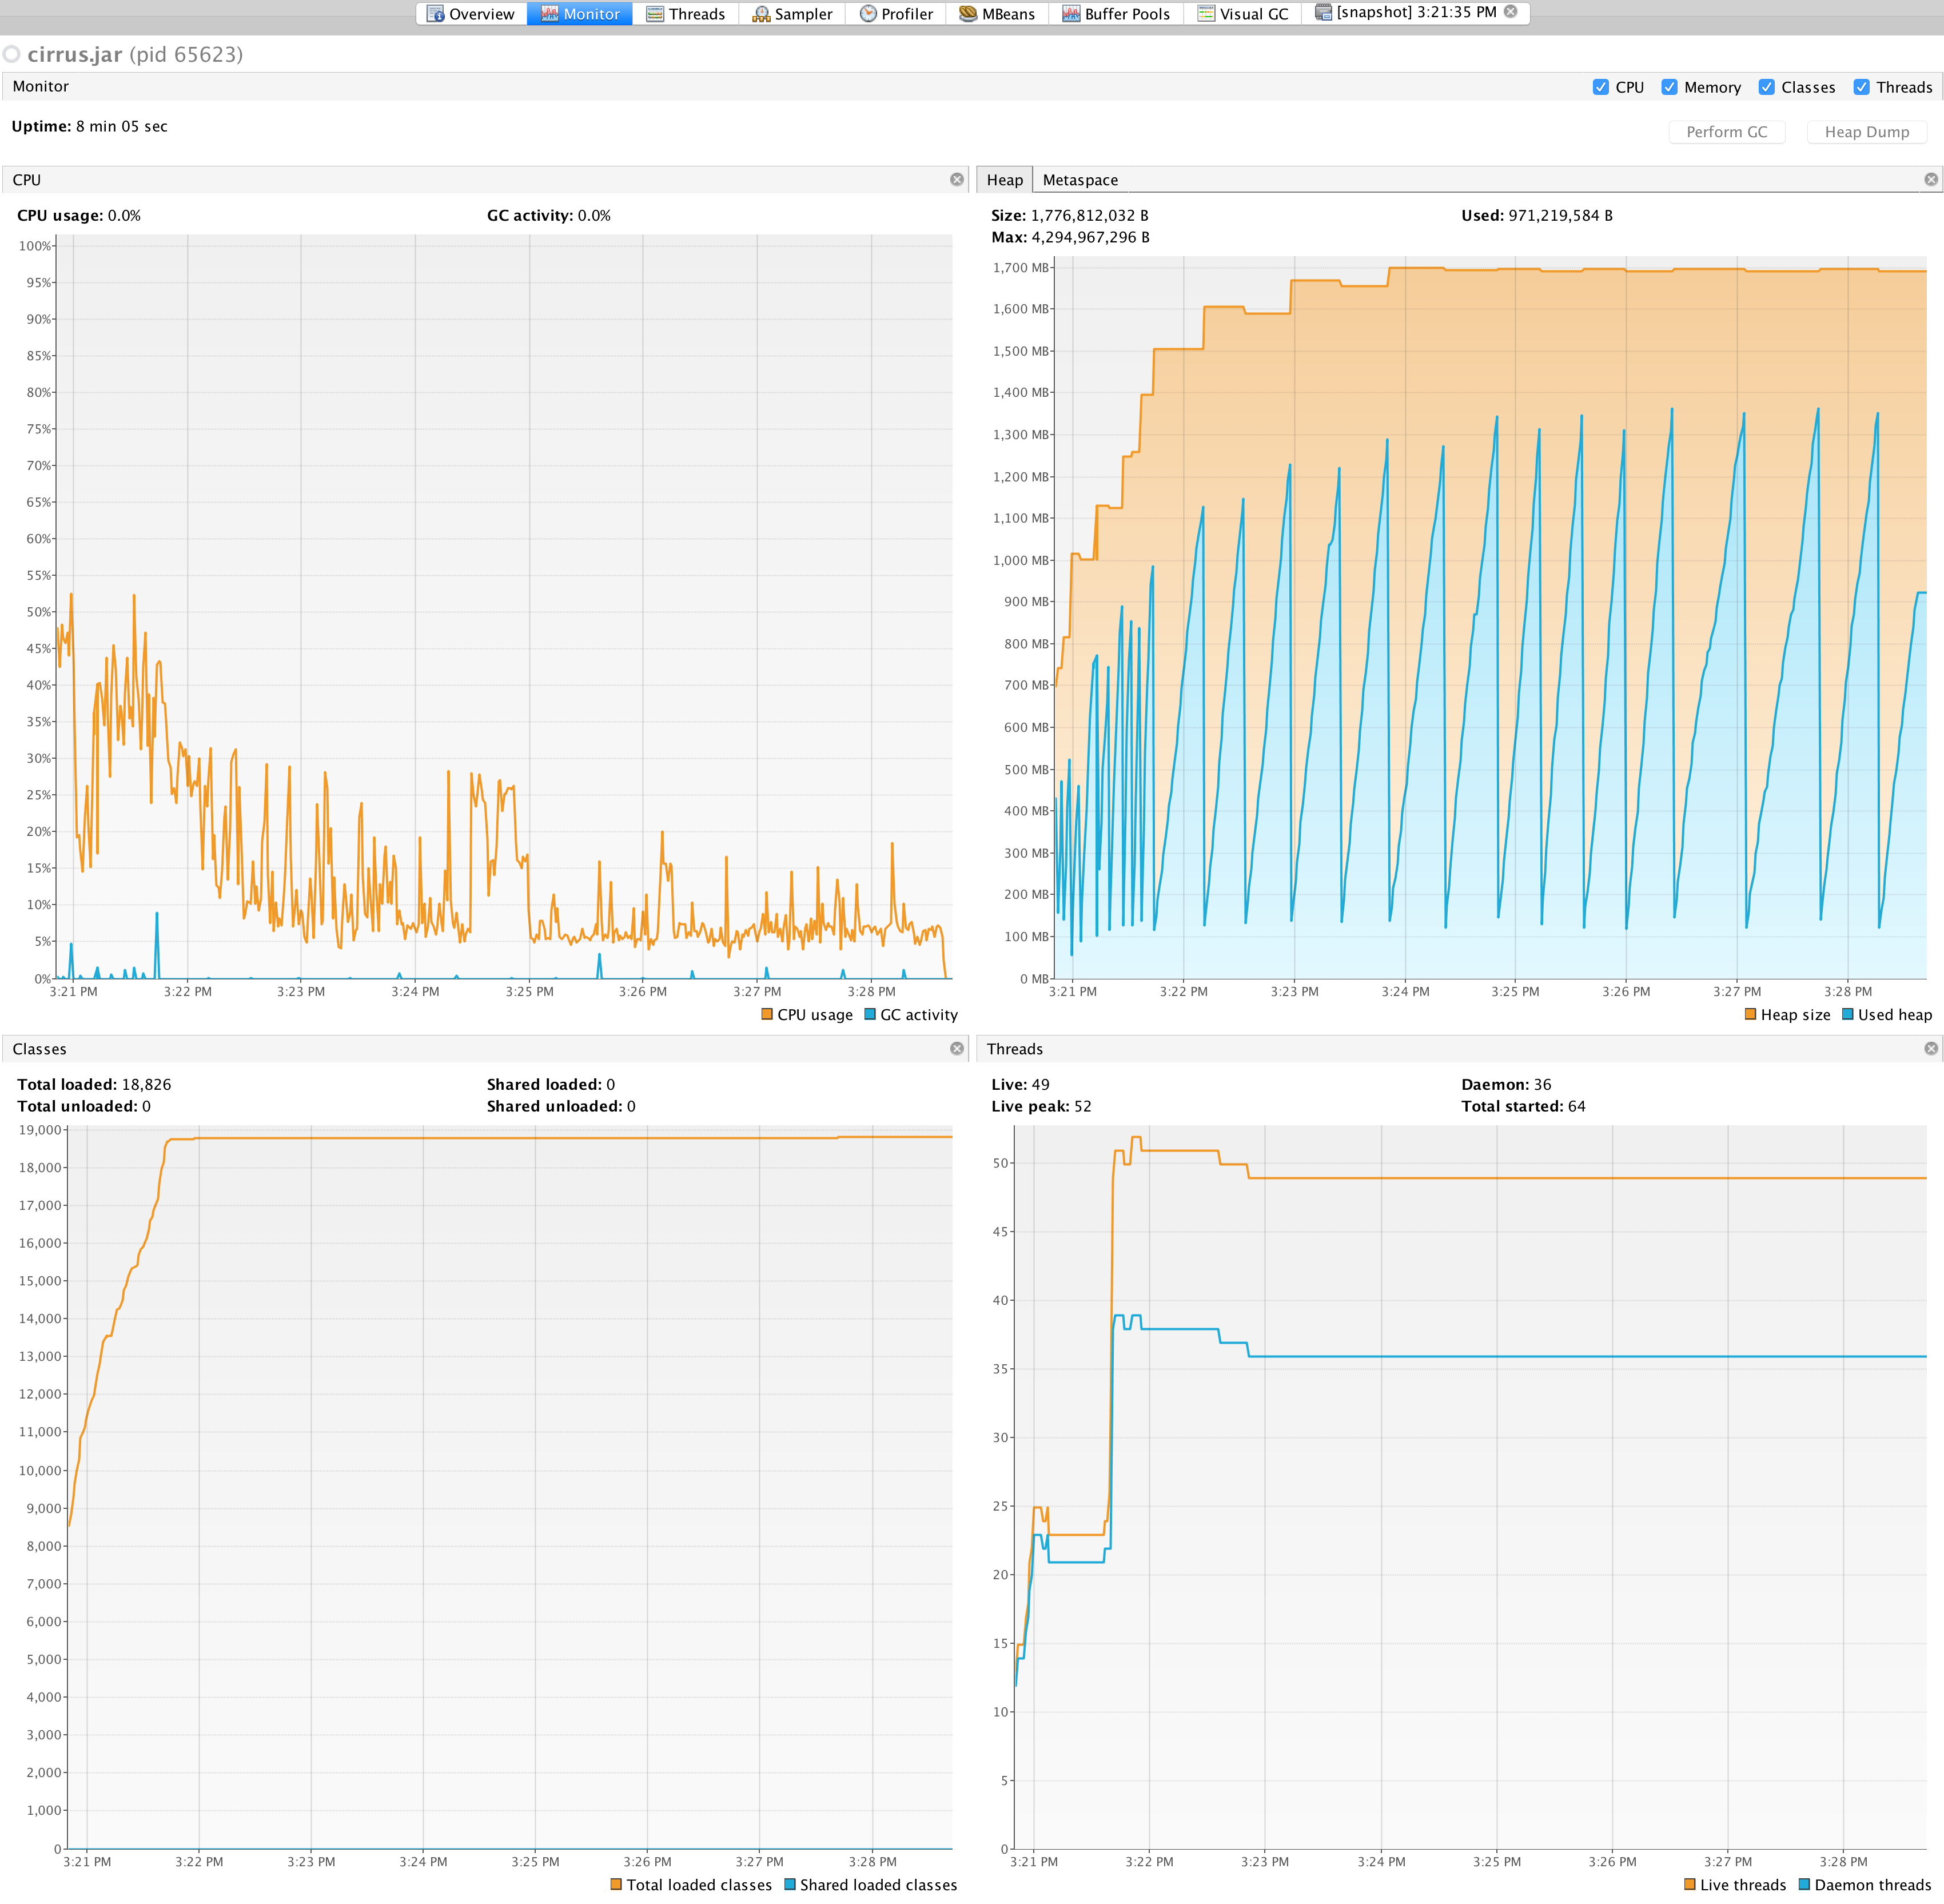Viewport: 1944px width, 1904px height.
Task: Open the Buffer Pools tab
Action: (x=1116, y=14)
